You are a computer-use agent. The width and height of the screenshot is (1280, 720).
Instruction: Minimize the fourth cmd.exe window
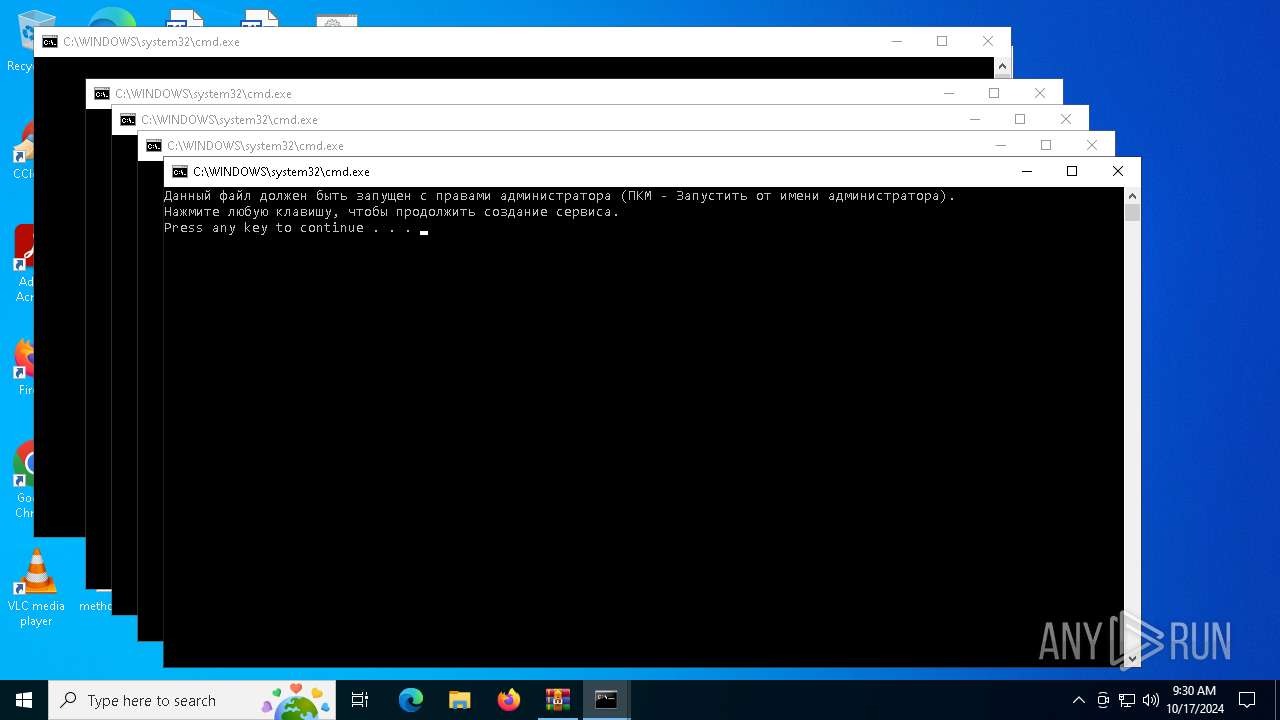pos(1000,145)
